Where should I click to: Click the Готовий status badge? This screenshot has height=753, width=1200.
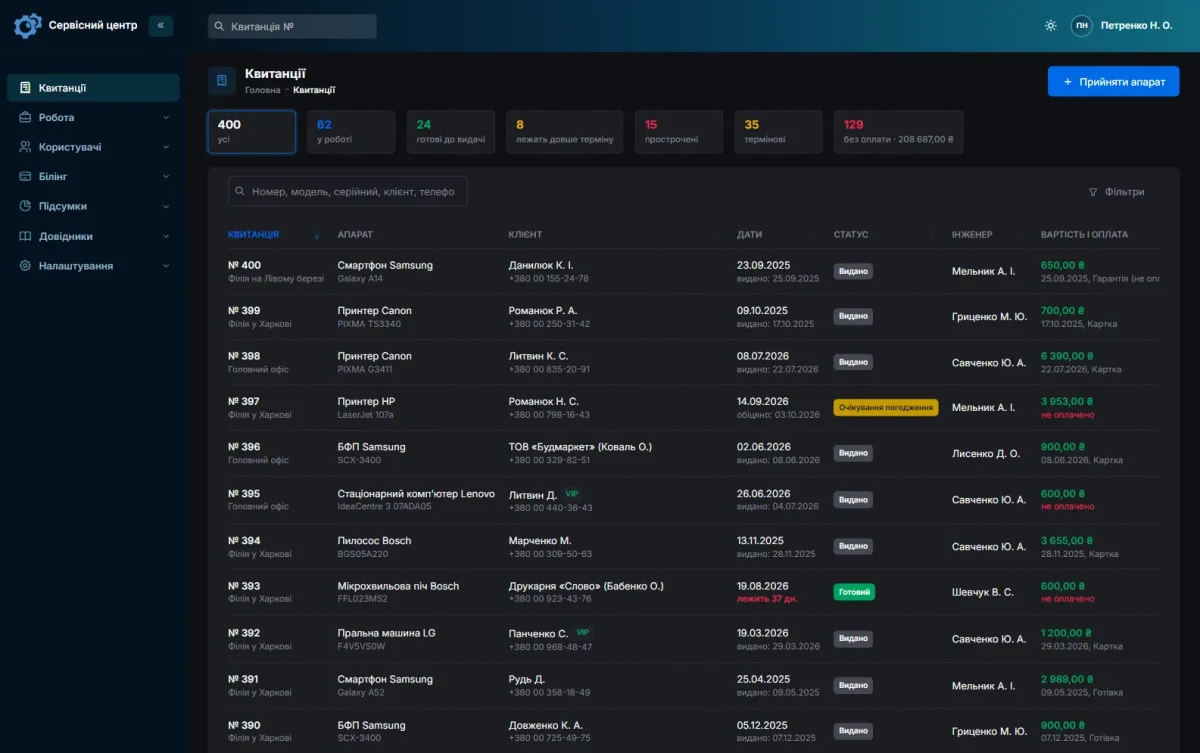(x=854, y=592)
